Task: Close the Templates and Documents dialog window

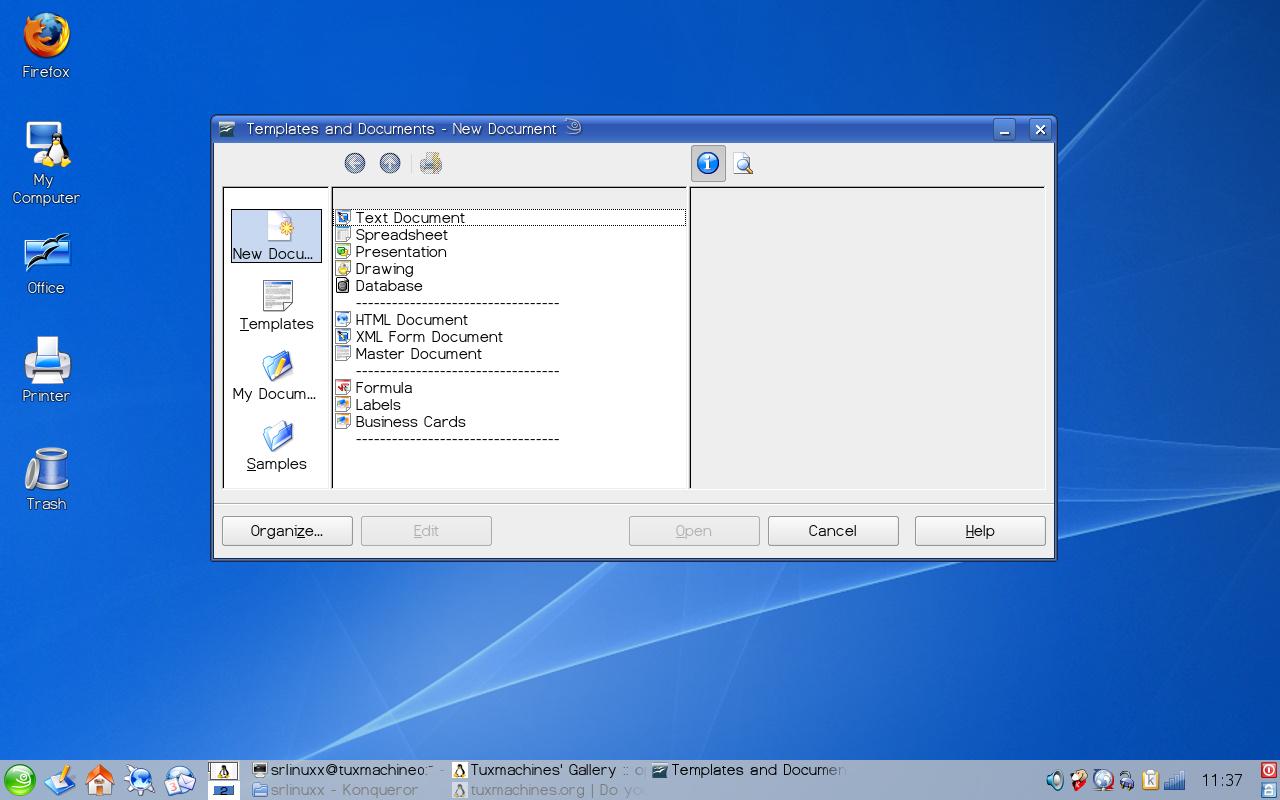Action: 1040,129
